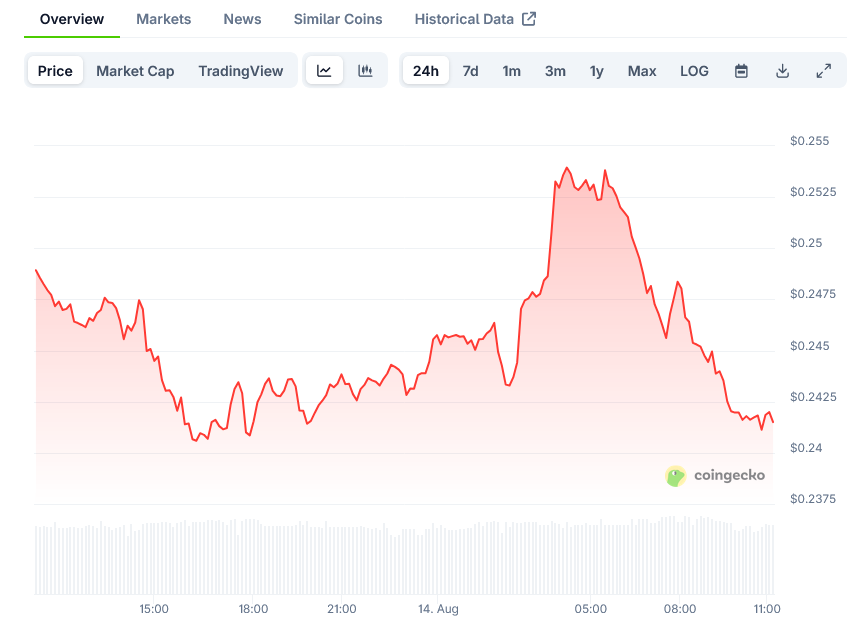
Task: Select the Max time range
Action: click(642, 71)
